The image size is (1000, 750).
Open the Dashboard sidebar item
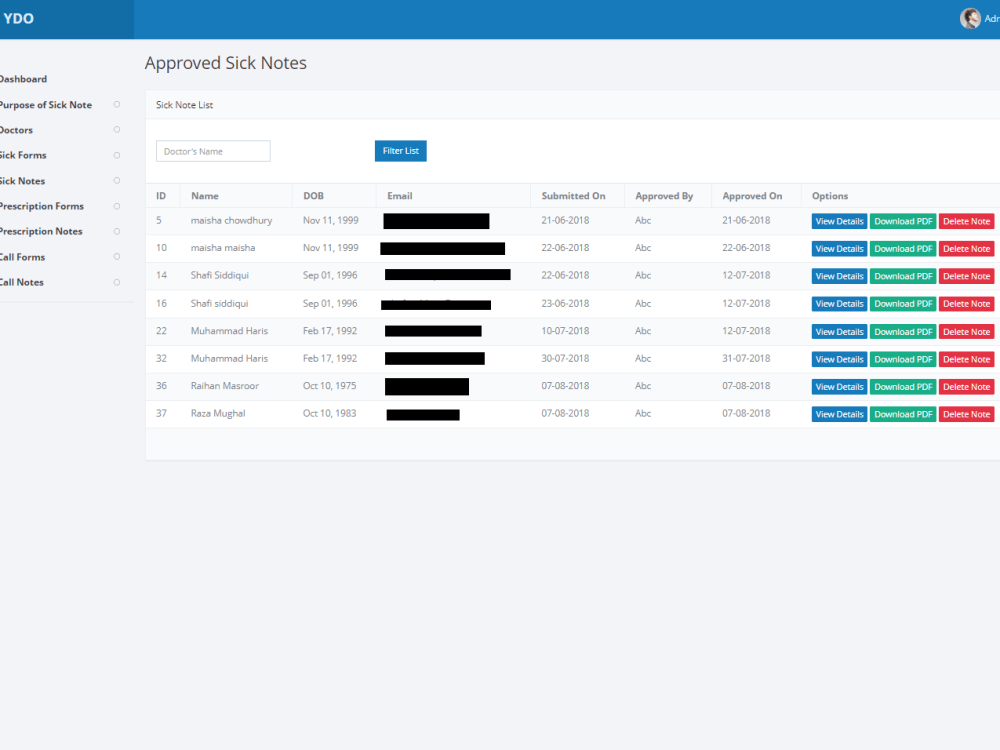pyautogui.click(x=23, y=79)
